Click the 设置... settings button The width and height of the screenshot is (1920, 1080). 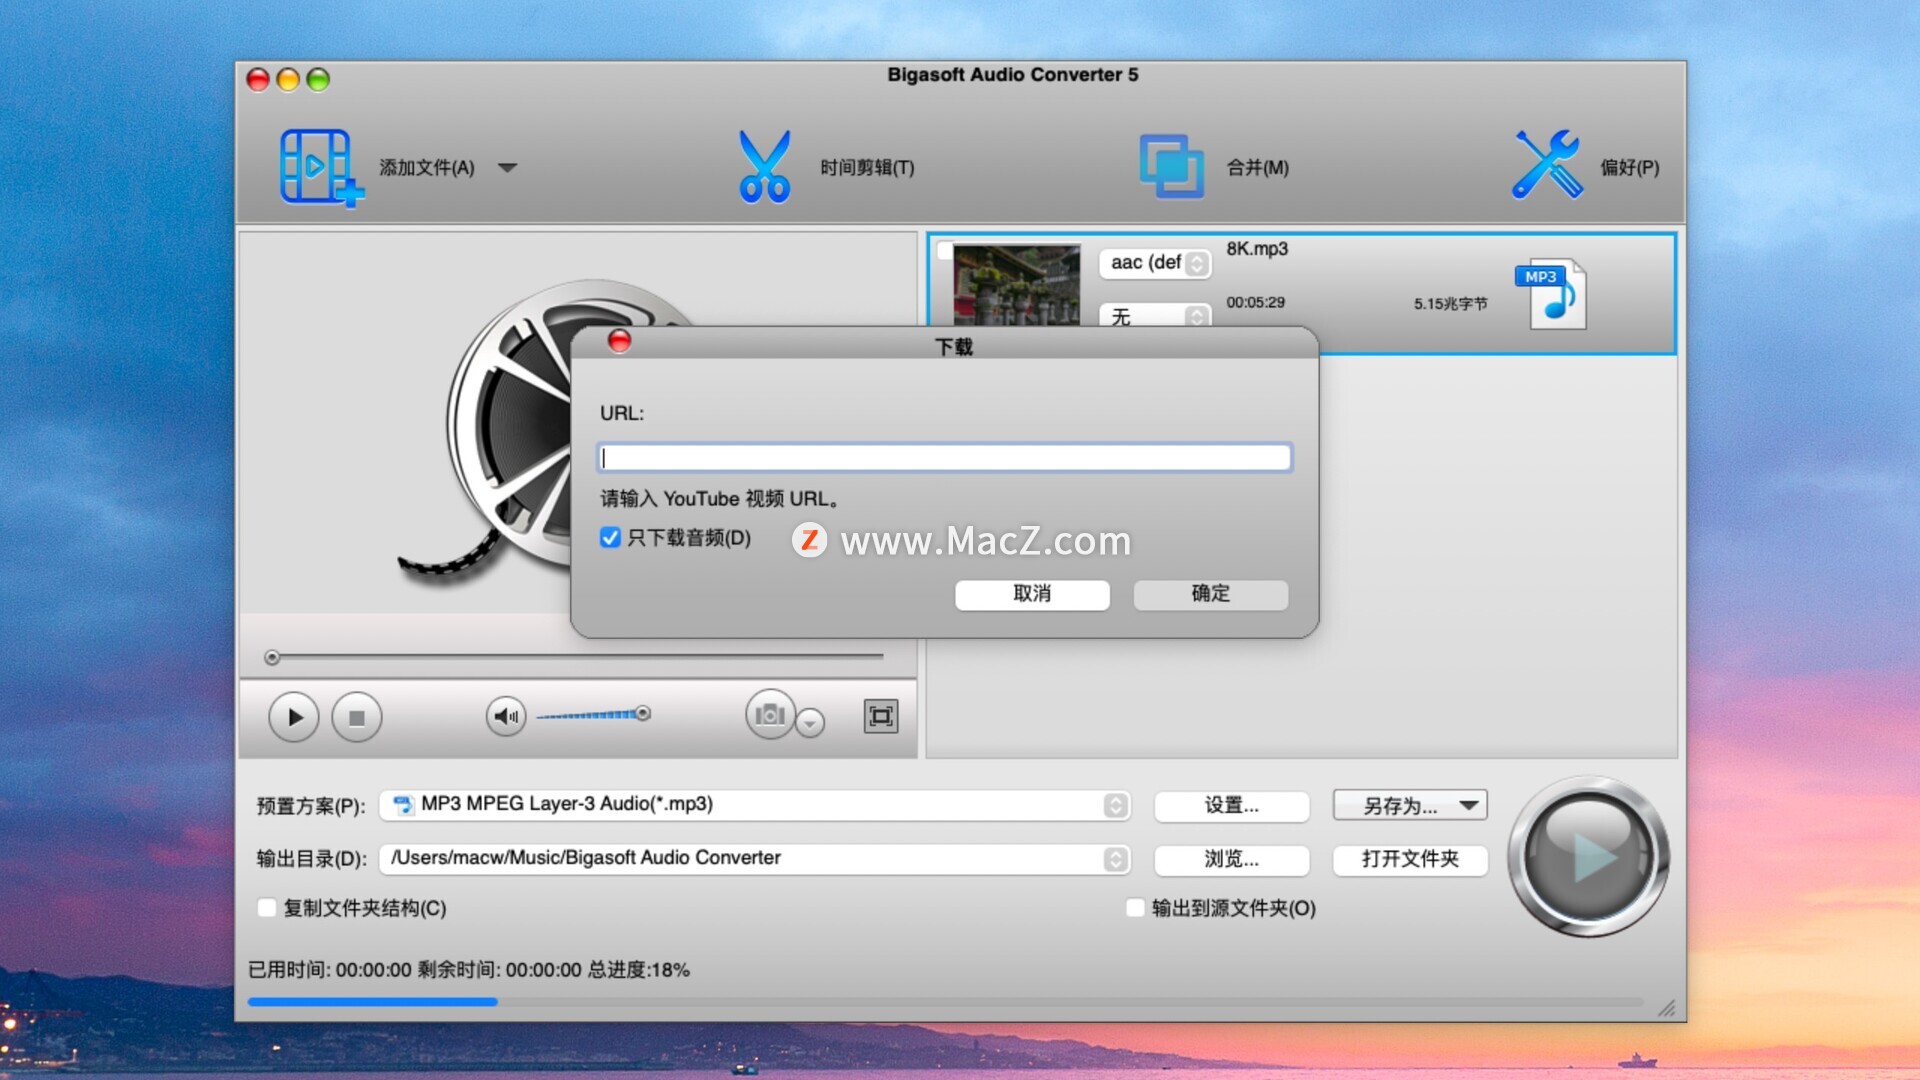(1232, 806)
